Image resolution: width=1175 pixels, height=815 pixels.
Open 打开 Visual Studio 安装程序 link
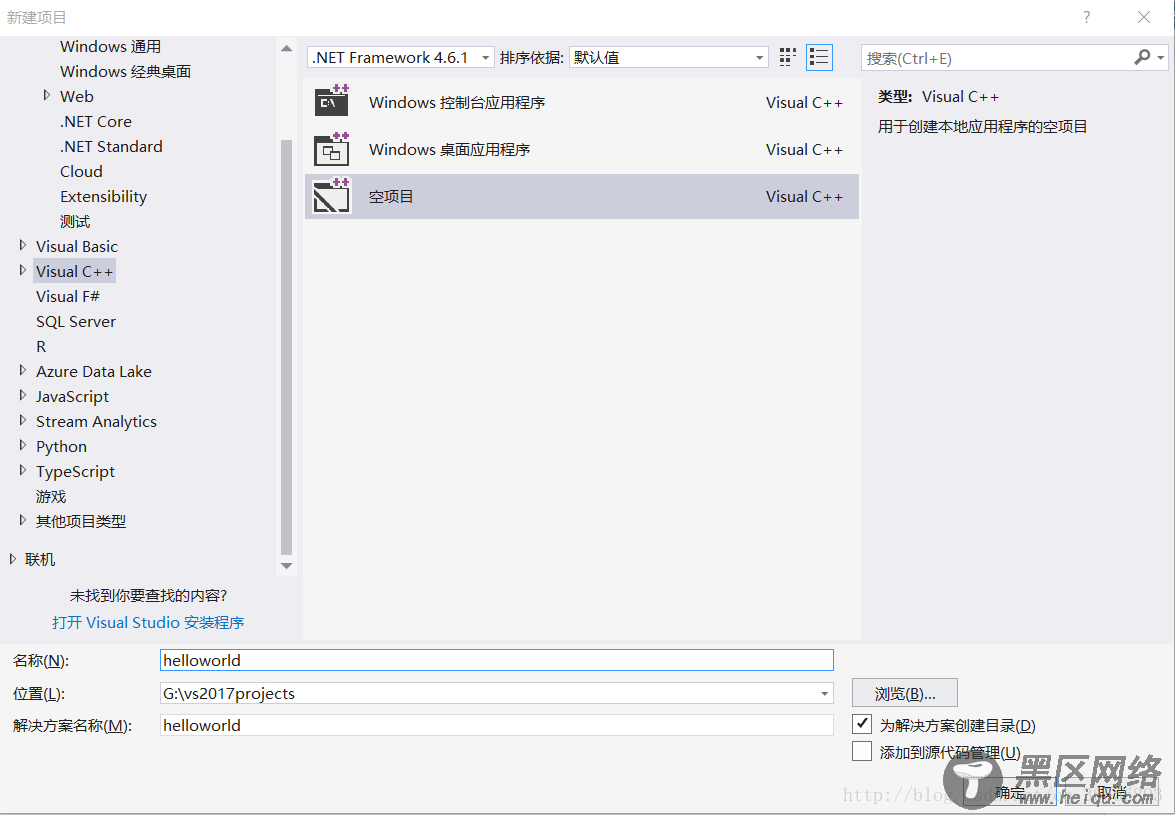(148, 622)
